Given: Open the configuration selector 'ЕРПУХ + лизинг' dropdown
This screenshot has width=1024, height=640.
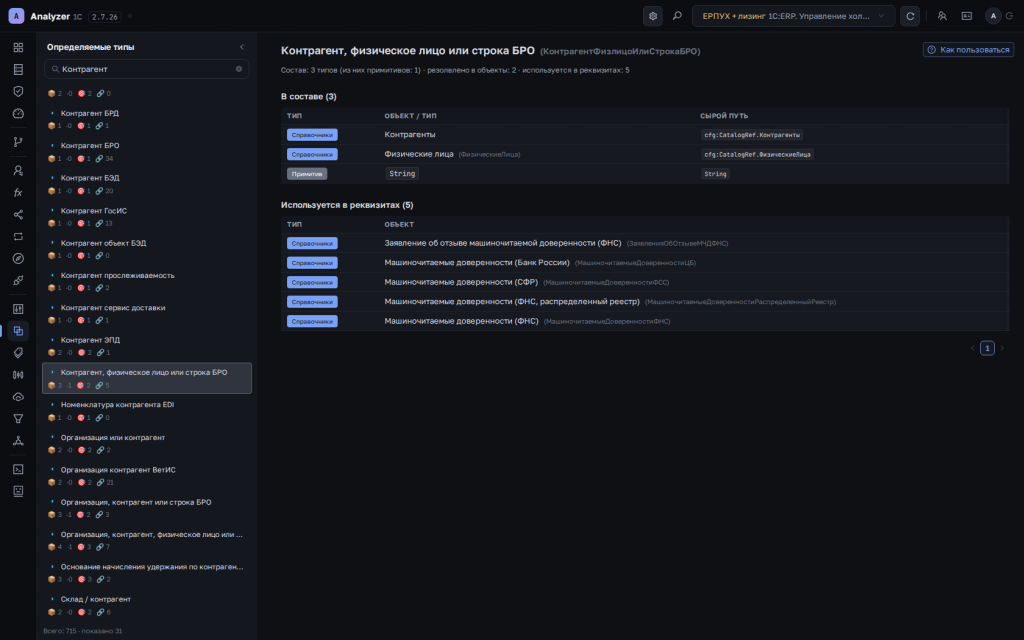Looking at the screenshot, I should click(793, 16).
